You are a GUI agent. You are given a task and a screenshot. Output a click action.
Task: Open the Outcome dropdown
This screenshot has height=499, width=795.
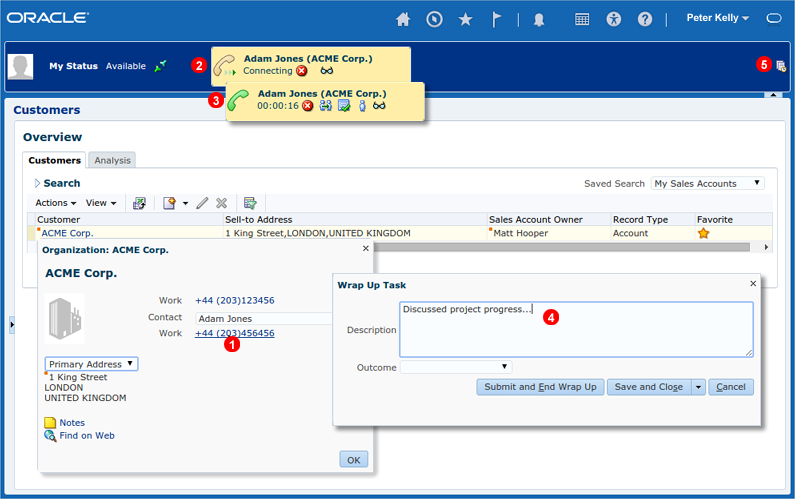(456, 367)
